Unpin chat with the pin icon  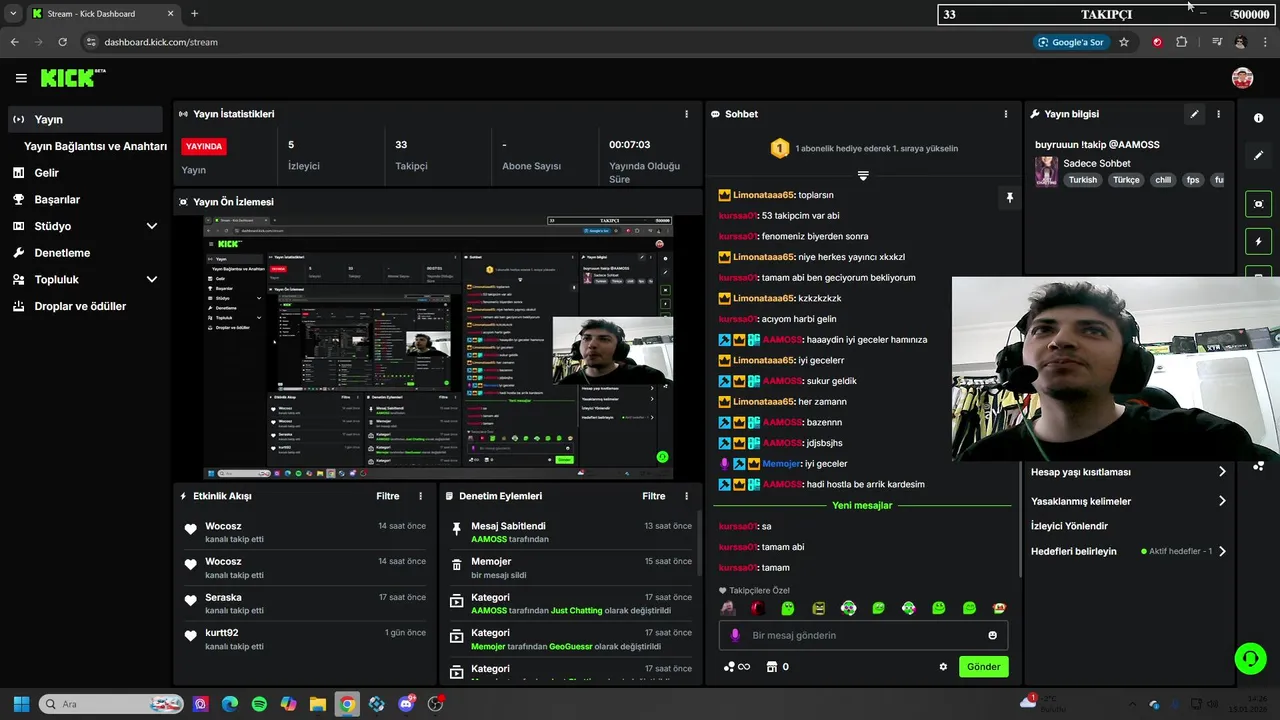(x=1009, y=198)
